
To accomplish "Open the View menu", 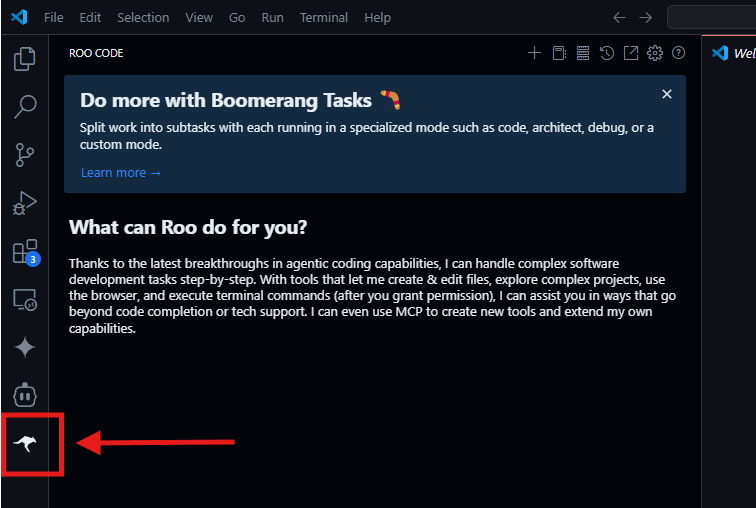I will click(x=199, y=18).
